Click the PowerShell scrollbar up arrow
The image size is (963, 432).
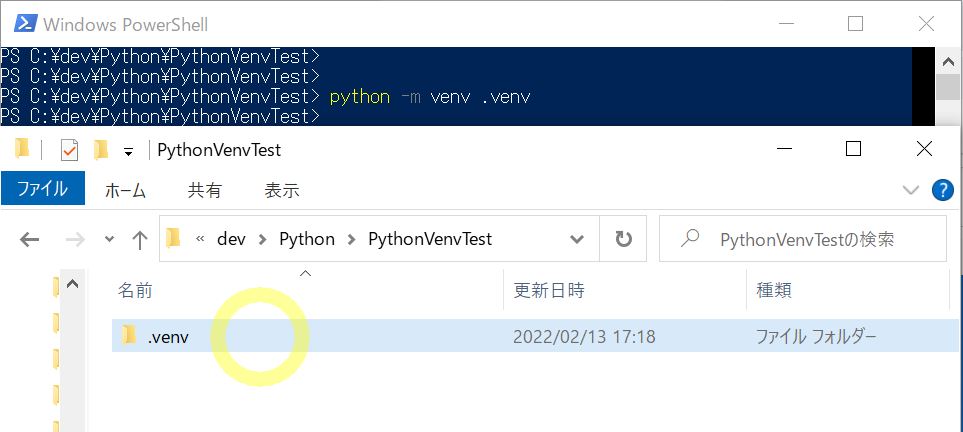click(x=948, y=61)
